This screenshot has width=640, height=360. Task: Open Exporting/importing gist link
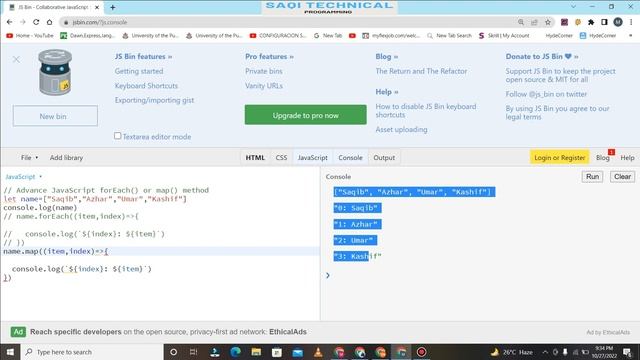click(154, 100)
